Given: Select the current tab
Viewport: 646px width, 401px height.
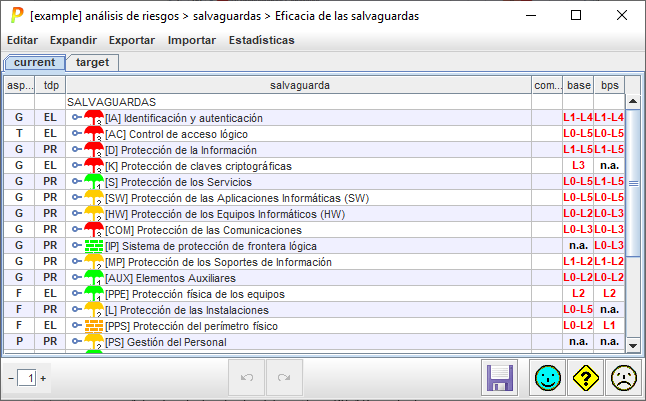Looking at the screenshot, I should pos(35,62).
